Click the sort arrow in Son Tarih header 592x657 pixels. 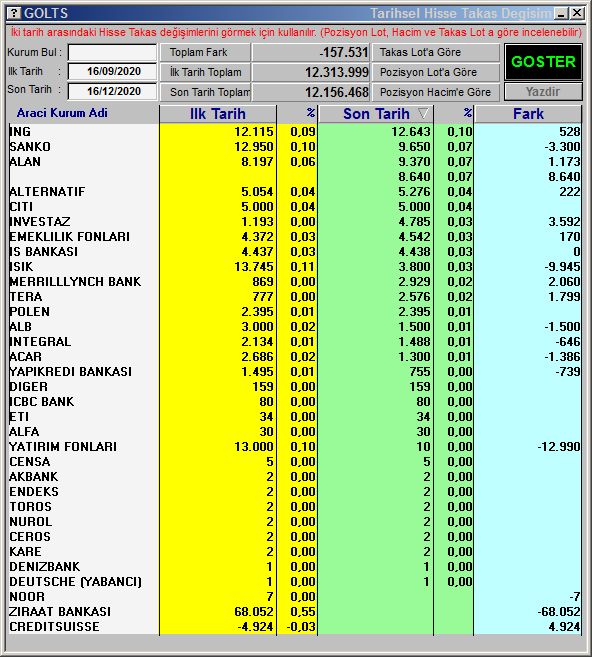[x=424, y=114]
